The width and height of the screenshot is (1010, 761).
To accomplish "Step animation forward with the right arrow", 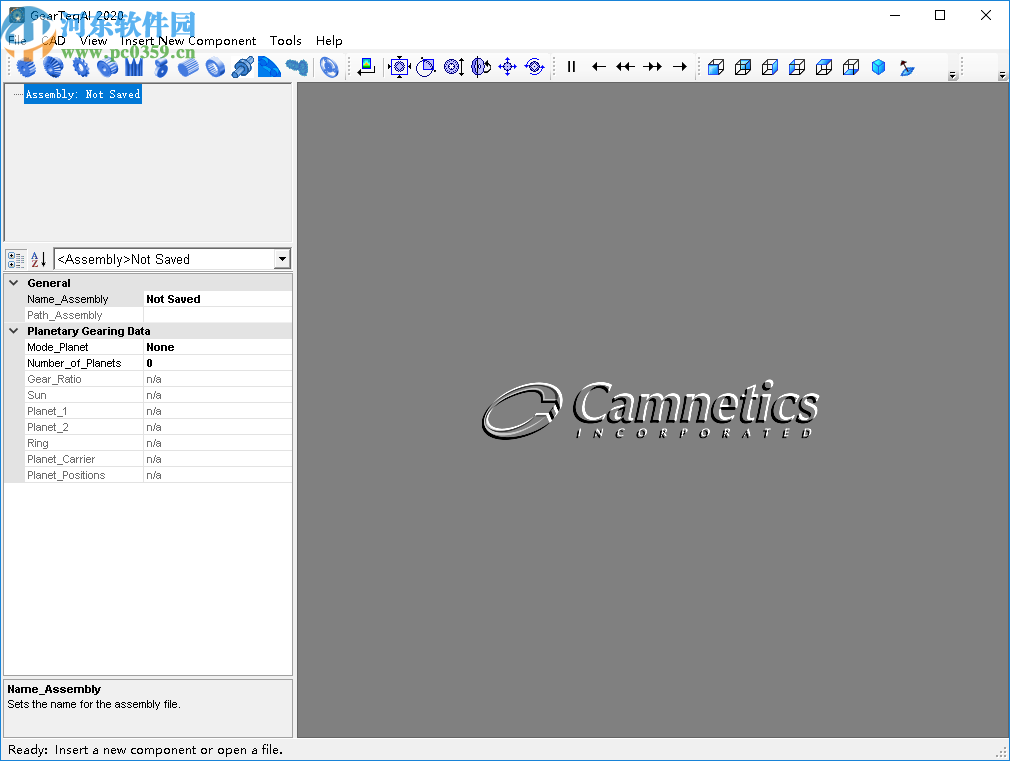I will (x=680, y=66).
